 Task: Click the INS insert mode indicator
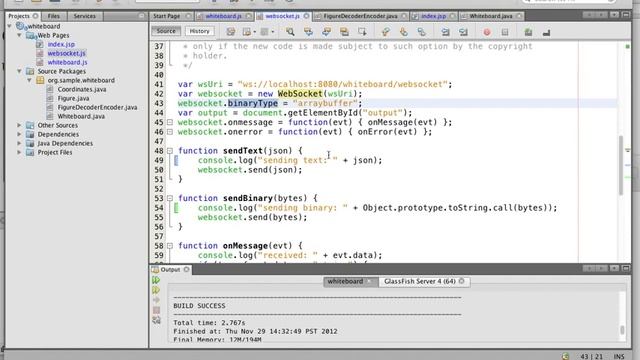click(x=619, y=356)
